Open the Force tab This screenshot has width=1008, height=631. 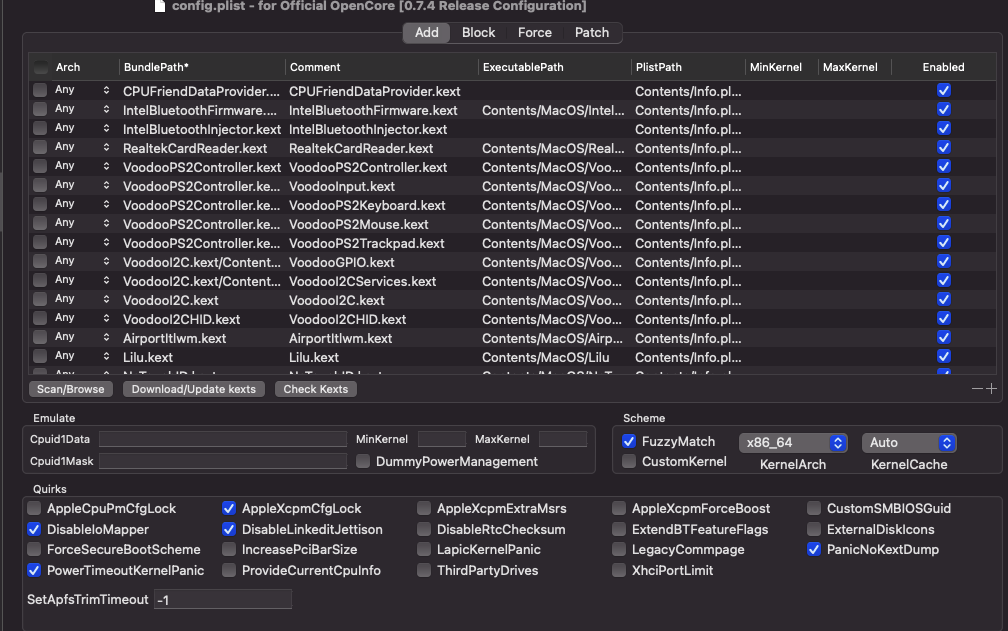point(534,33)
